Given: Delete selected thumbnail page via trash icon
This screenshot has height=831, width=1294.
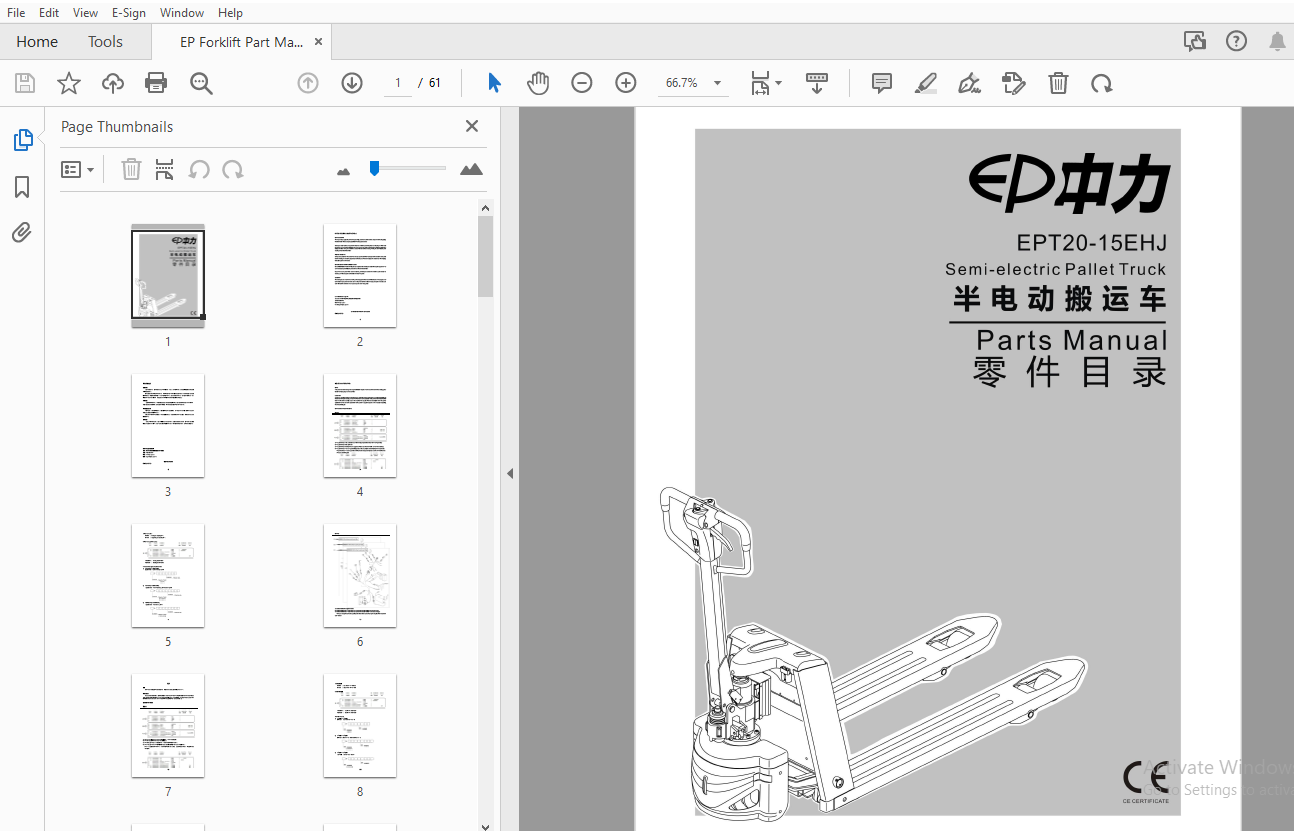Looking at the screenshot, I should (x=131, y=169).
